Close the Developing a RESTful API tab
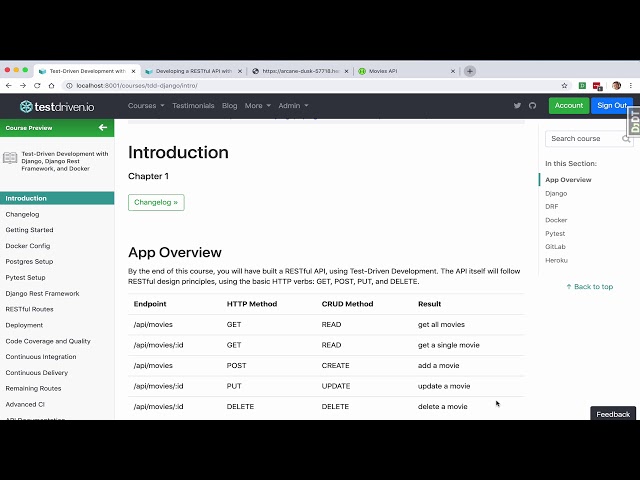 (240, 71)
